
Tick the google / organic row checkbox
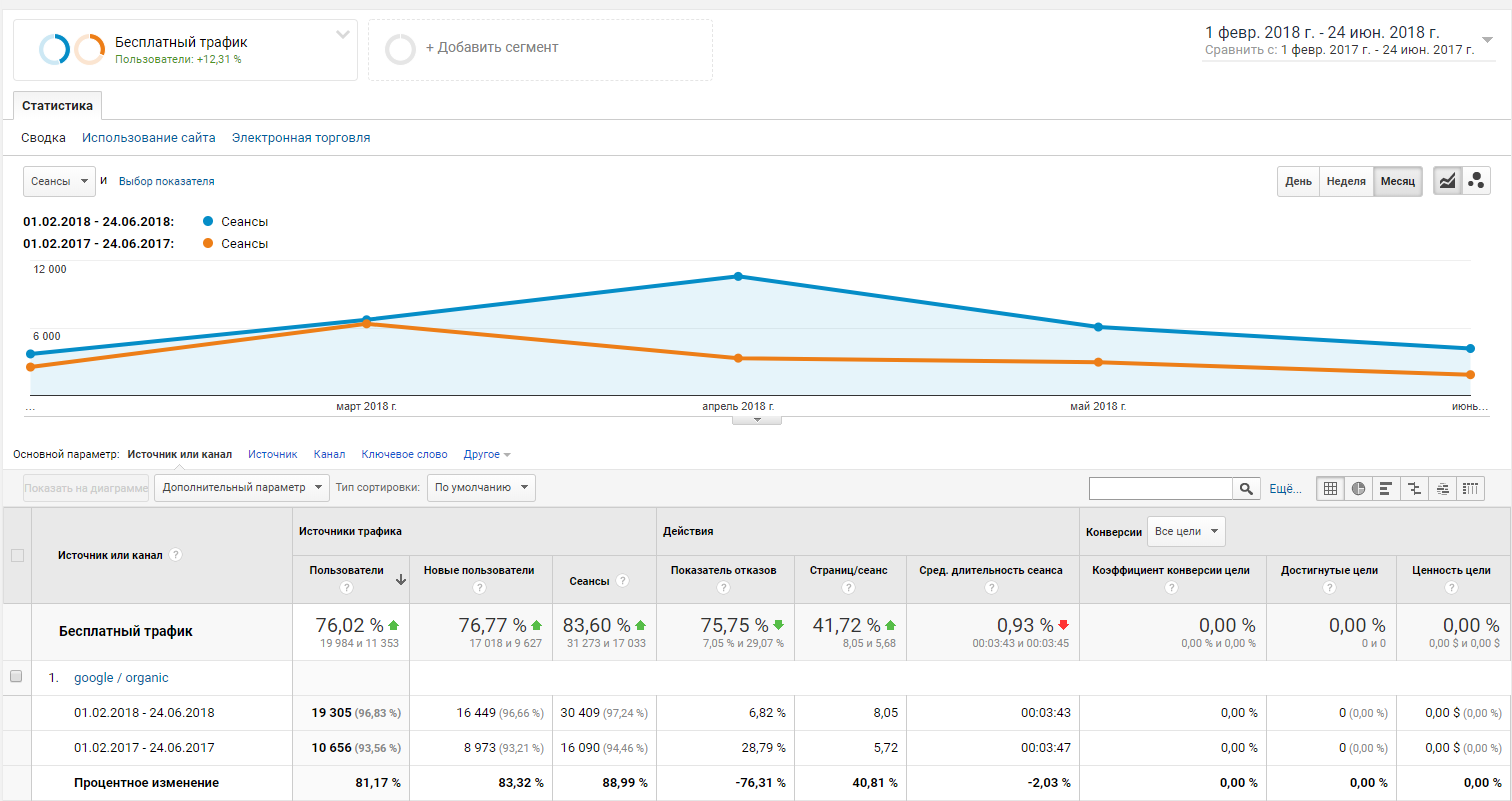pos(16,677)
